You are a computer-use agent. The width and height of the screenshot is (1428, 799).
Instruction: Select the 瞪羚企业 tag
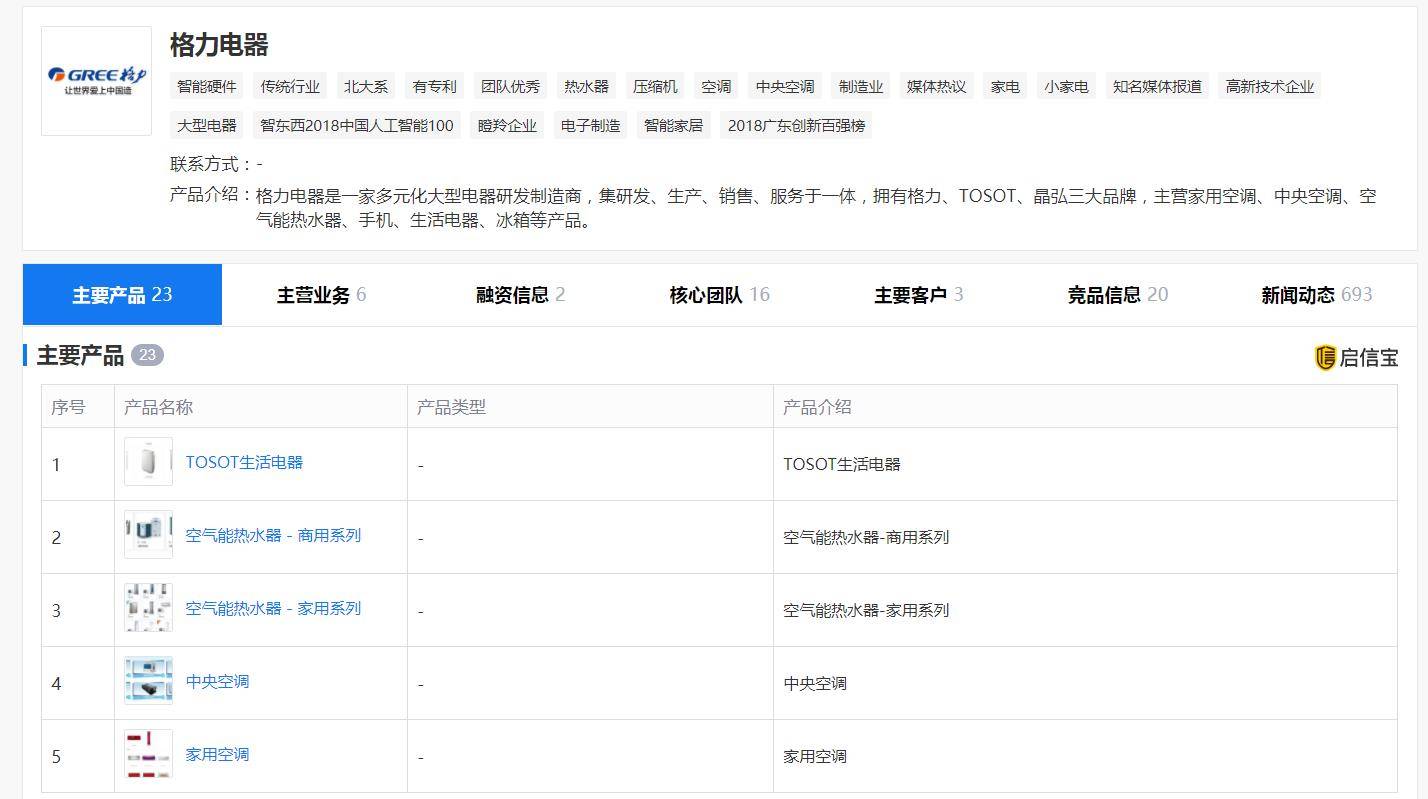point(507,126)
